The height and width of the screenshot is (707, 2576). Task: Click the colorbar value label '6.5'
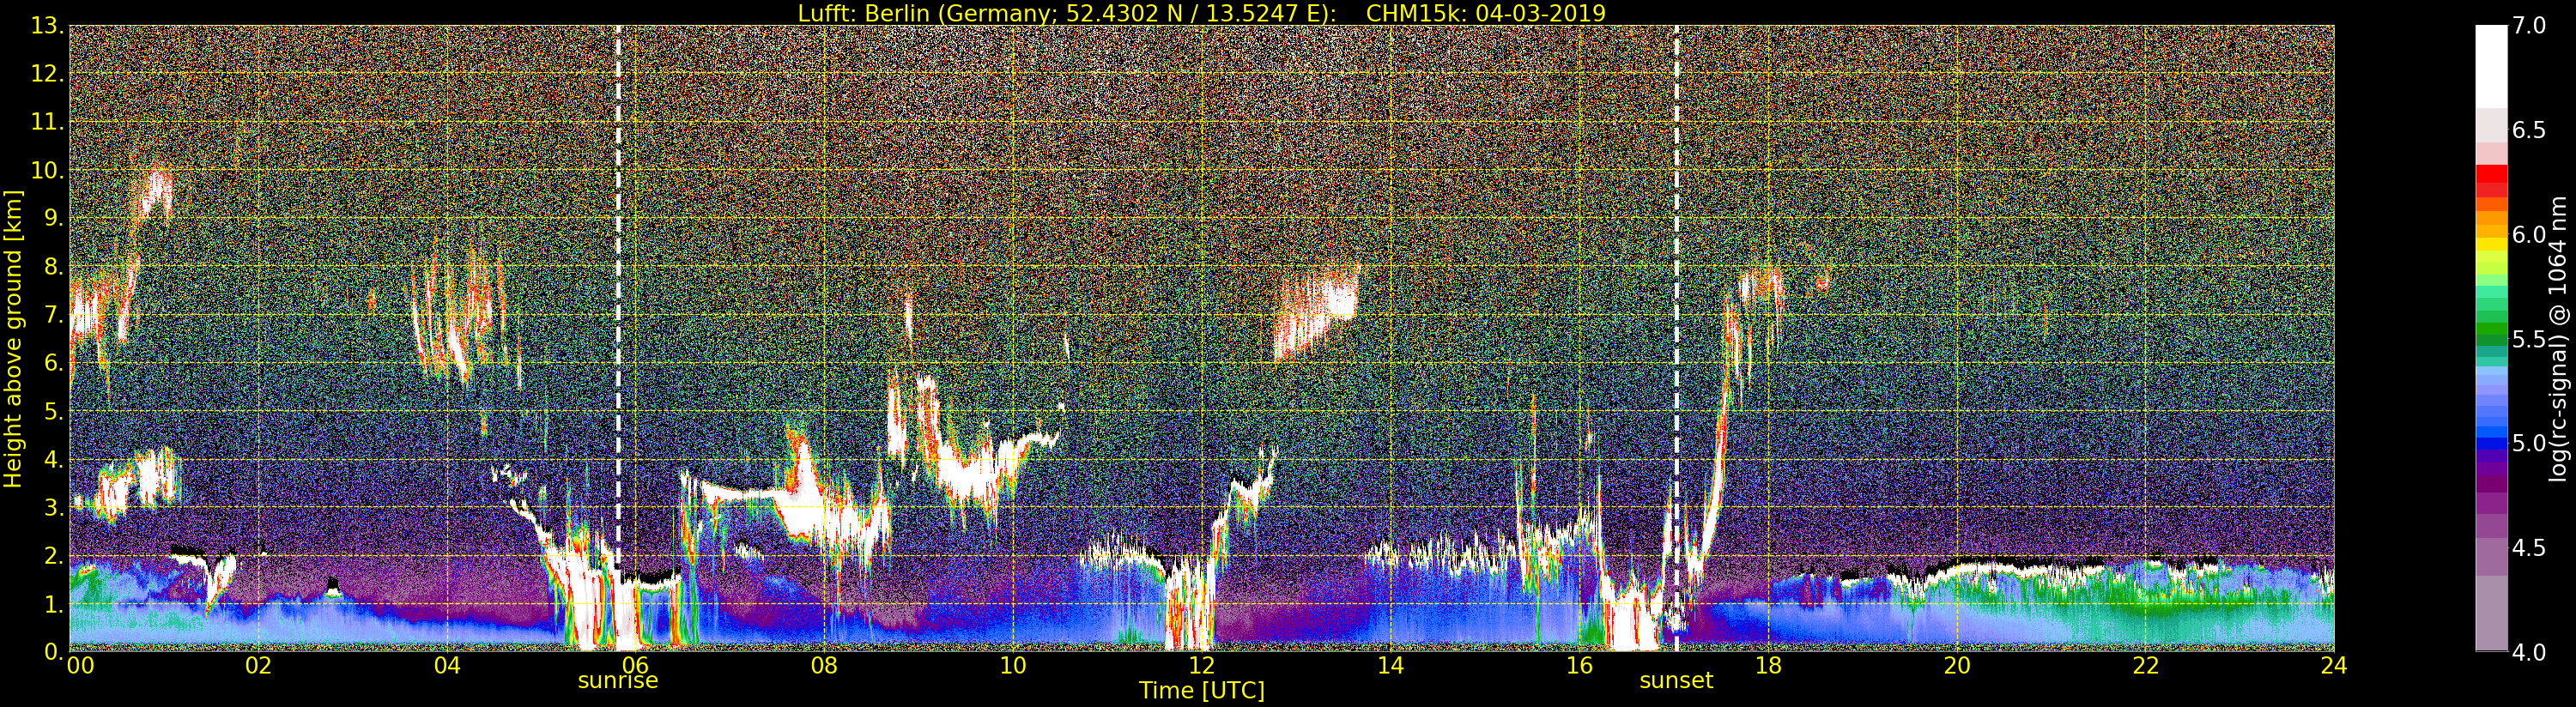pos(2529,130)
